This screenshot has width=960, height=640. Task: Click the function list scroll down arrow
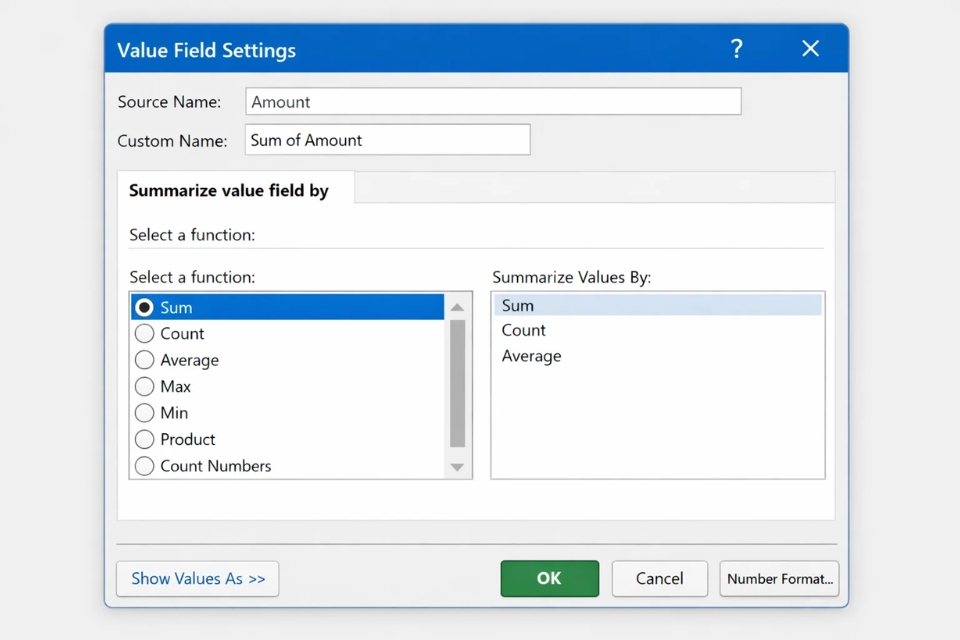[457, 467]
